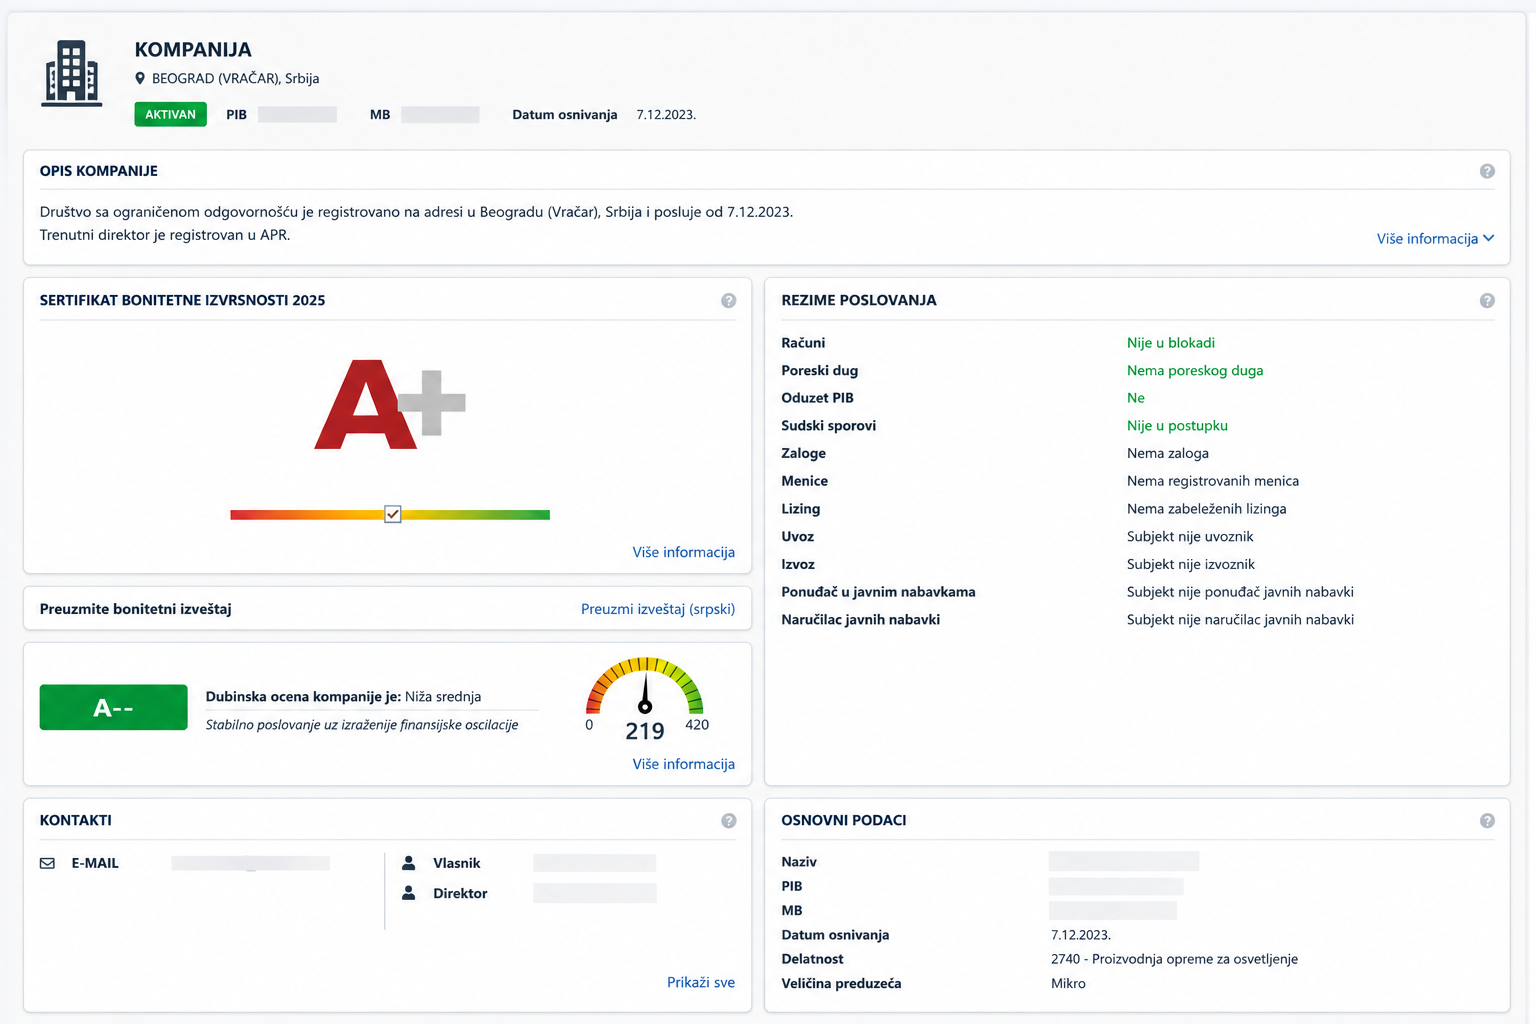The image size is (1536, 1024).
Task: Open Više informacija under A+ certificate
Action: coord(684,552)
